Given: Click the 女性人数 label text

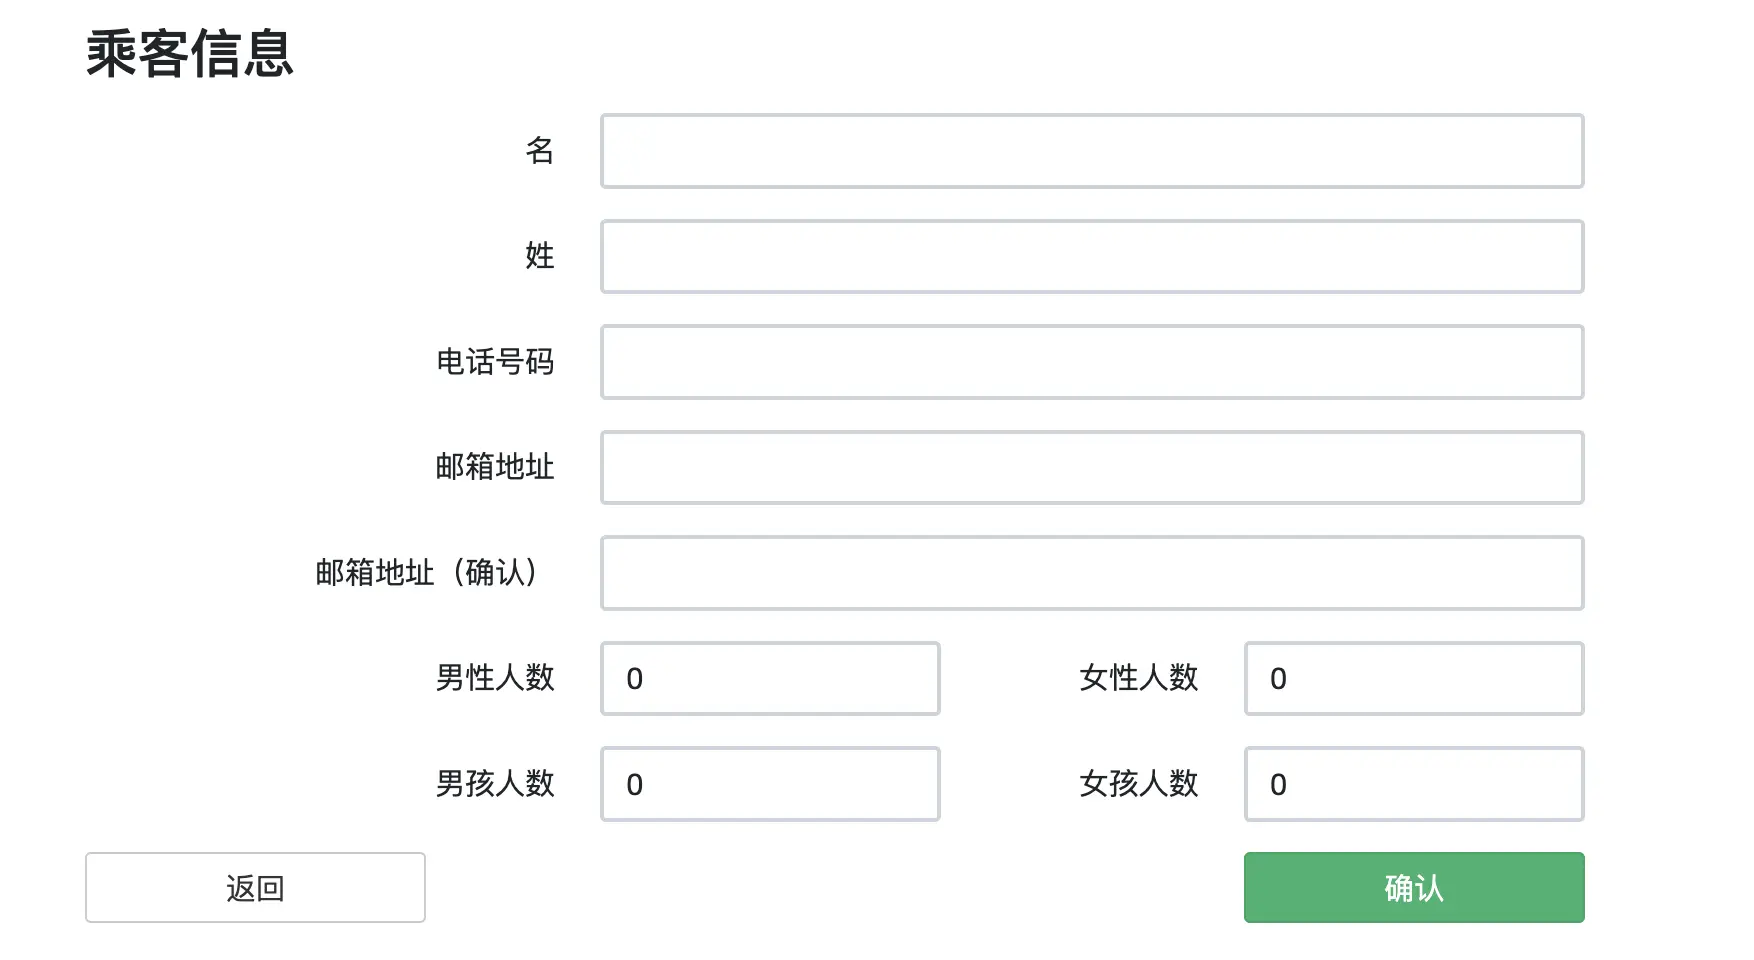Looking at the screenshot, I should tap(1139, 678).
